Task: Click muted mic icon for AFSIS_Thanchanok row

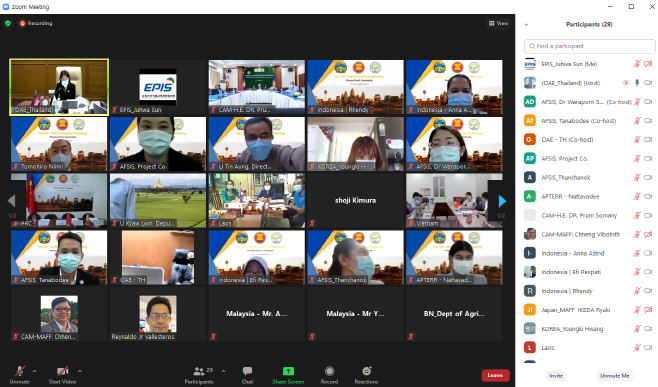Action: point(637,178)
